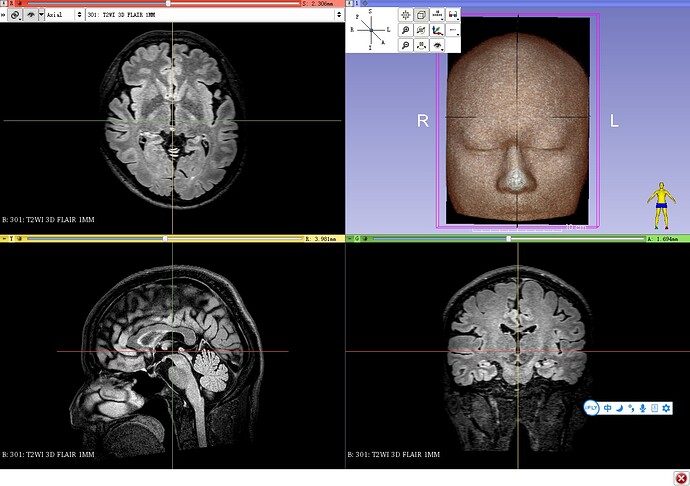Close the window with red X button

click(680, 478)
